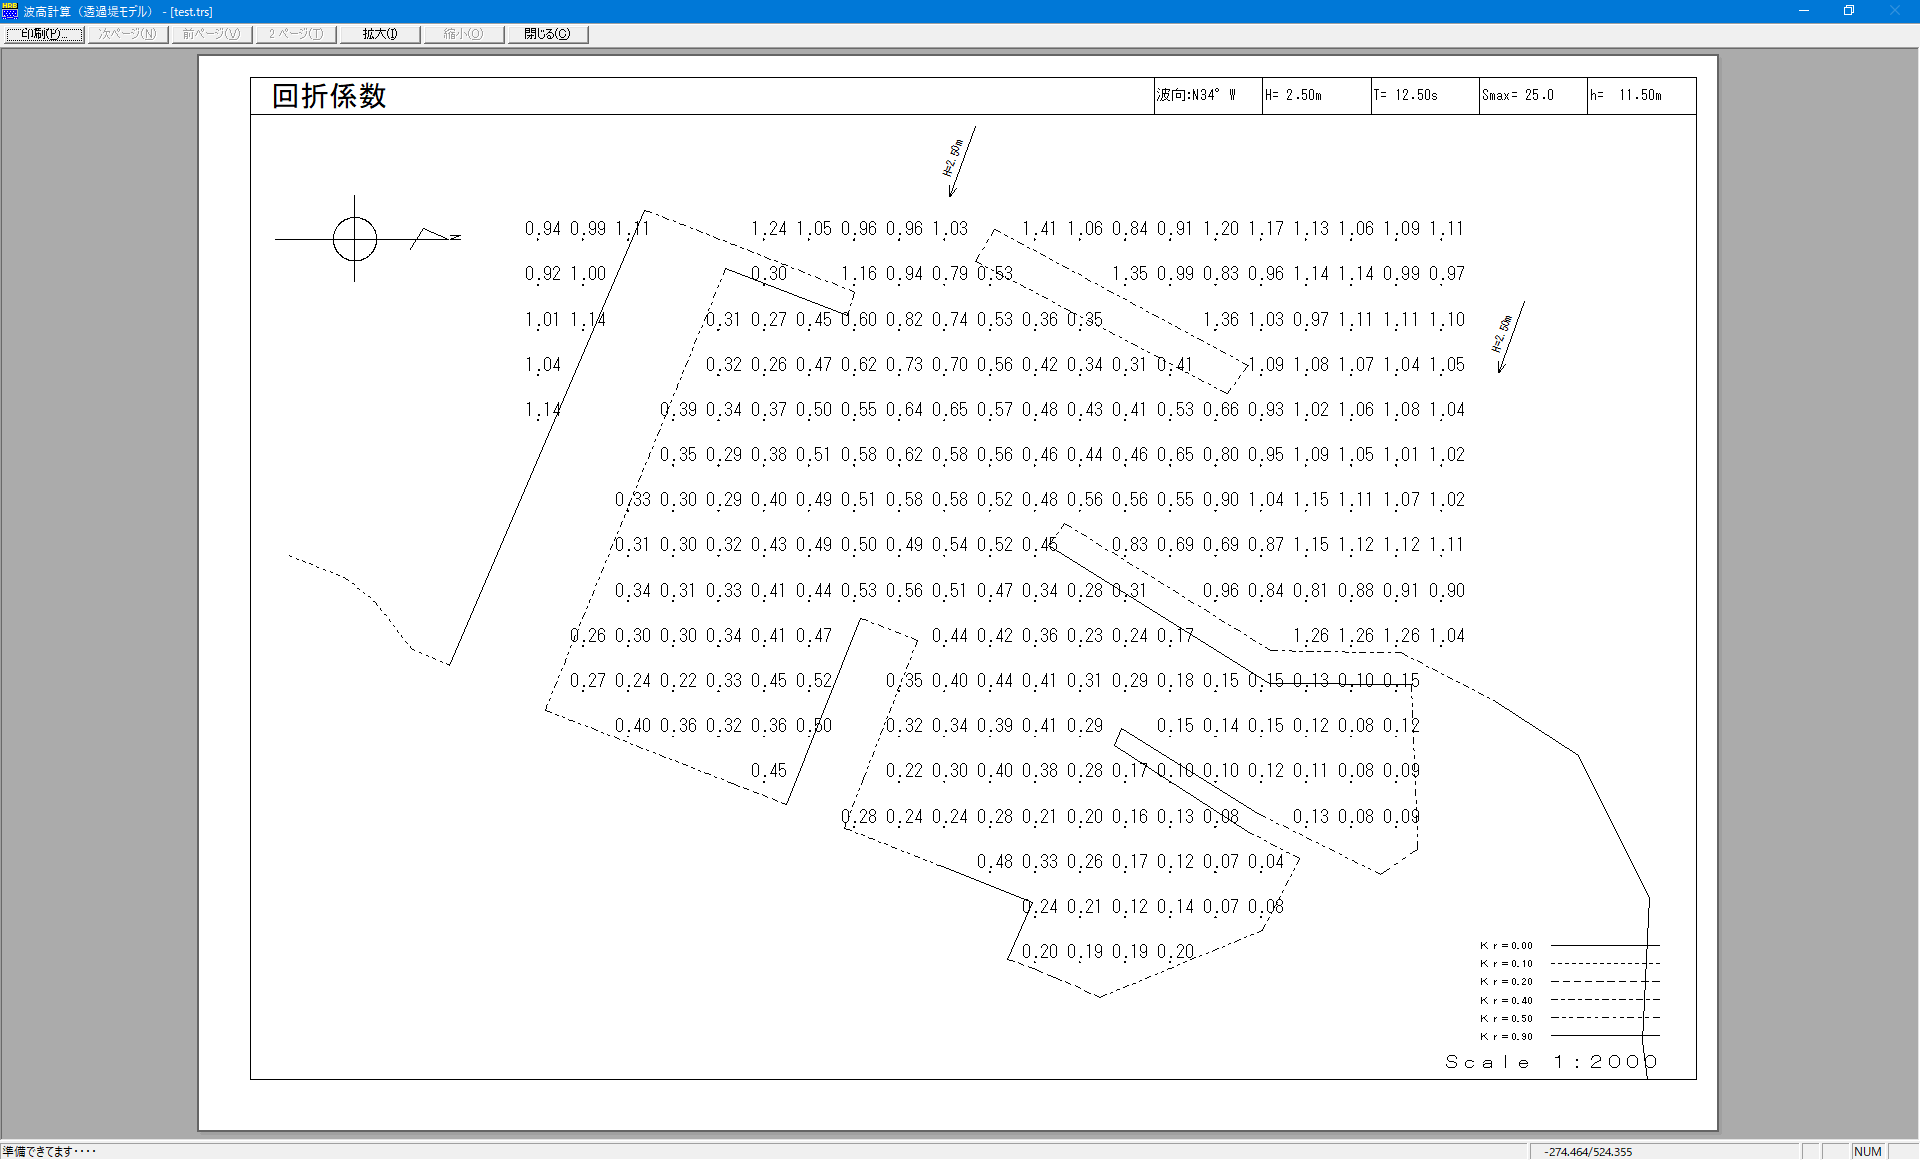Click the 閉じる(C) close preview button
Image resolution: width=1920 pixels, height=1160 pixels.
547,34
